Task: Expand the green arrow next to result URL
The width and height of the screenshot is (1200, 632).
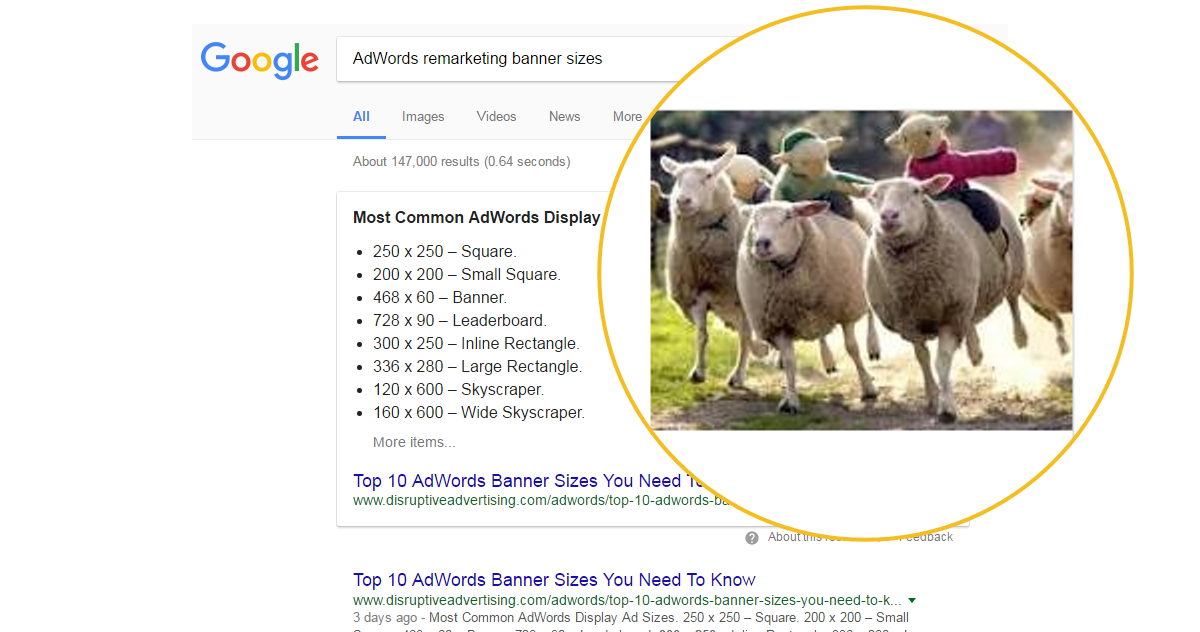Action: [912, 601]
